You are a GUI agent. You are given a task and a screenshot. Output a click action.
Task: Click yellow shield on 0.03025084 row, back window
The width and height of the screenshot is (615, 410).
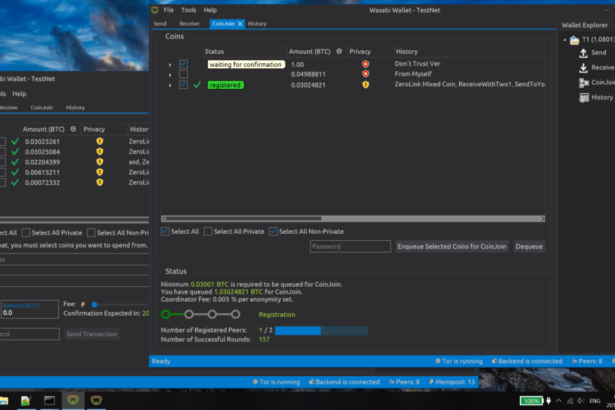coord(100,151)
